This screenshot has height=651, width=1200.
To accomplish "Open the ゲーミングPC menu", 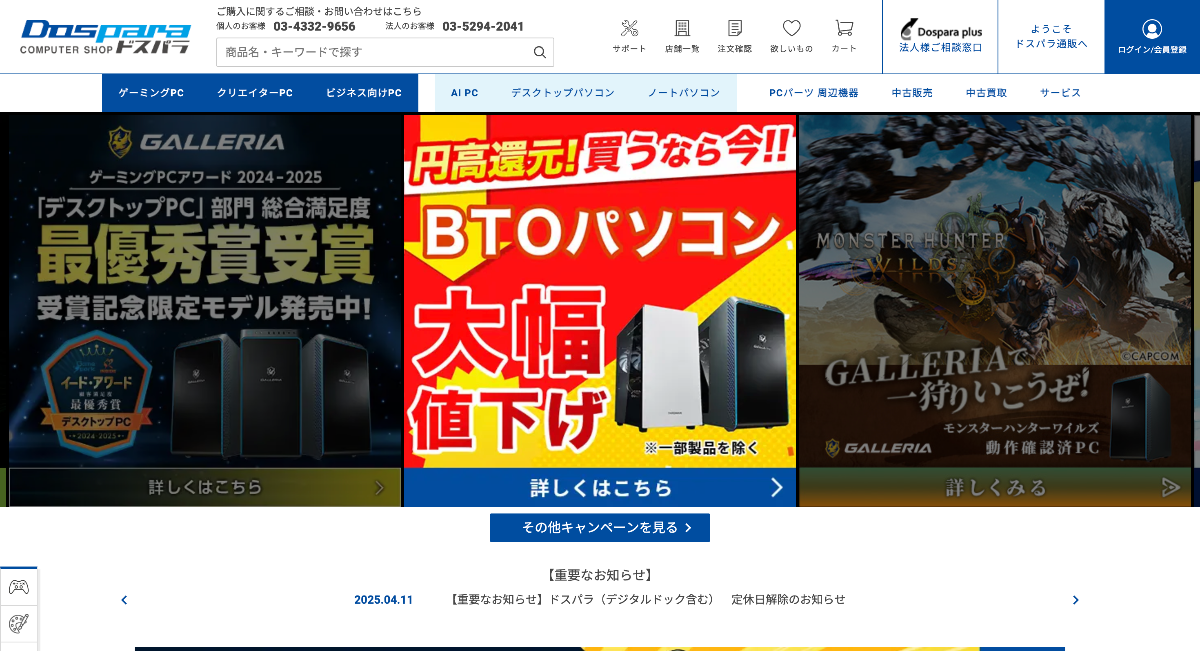I will (151, 93).
